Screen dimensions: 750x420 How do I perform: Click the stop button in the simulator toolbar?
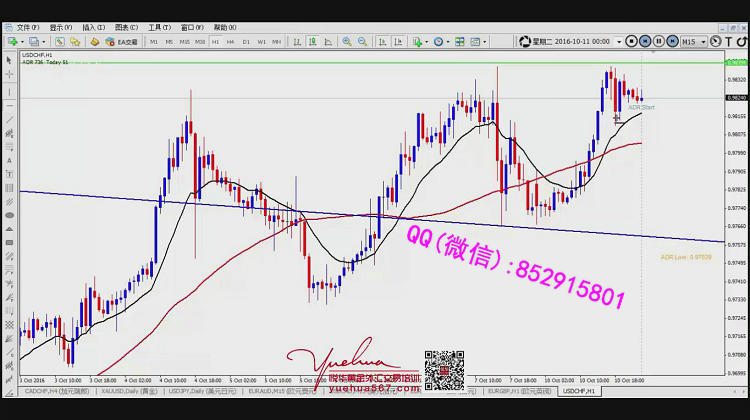coord(631,41)
